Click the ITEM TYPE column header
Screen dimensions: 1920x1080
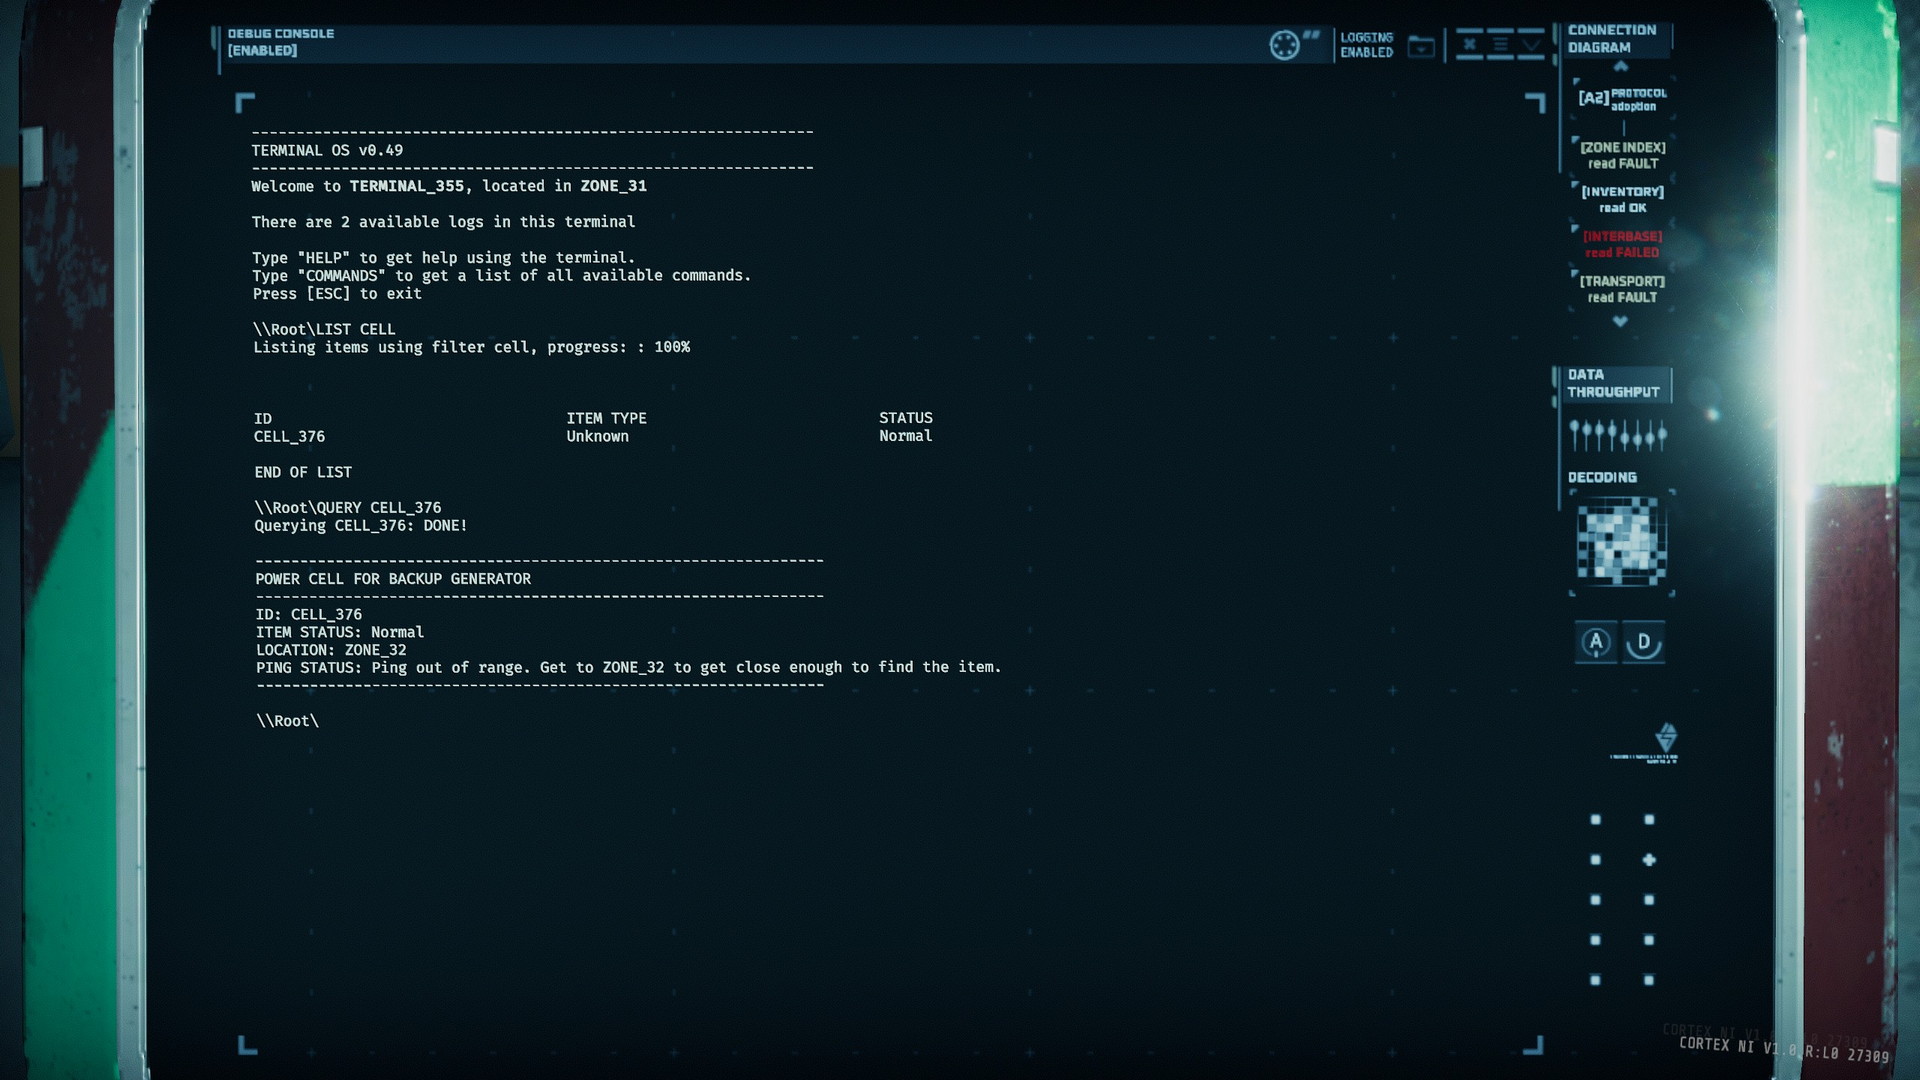tap(606, 418)
